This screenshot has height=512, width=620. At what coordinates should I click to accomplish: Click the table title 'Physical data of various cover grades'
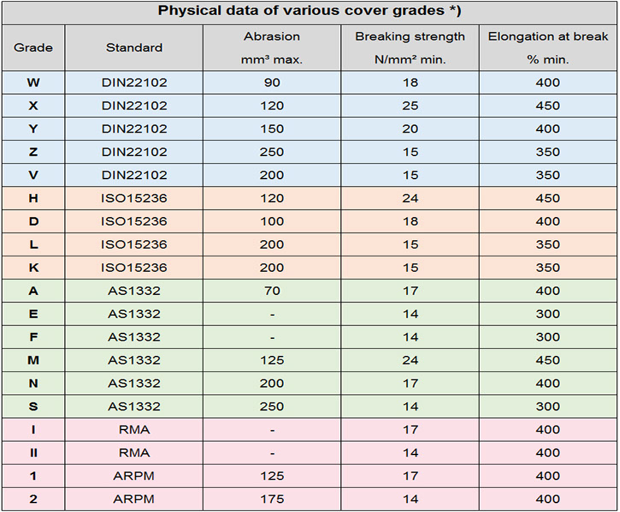(x=309, y=11)
